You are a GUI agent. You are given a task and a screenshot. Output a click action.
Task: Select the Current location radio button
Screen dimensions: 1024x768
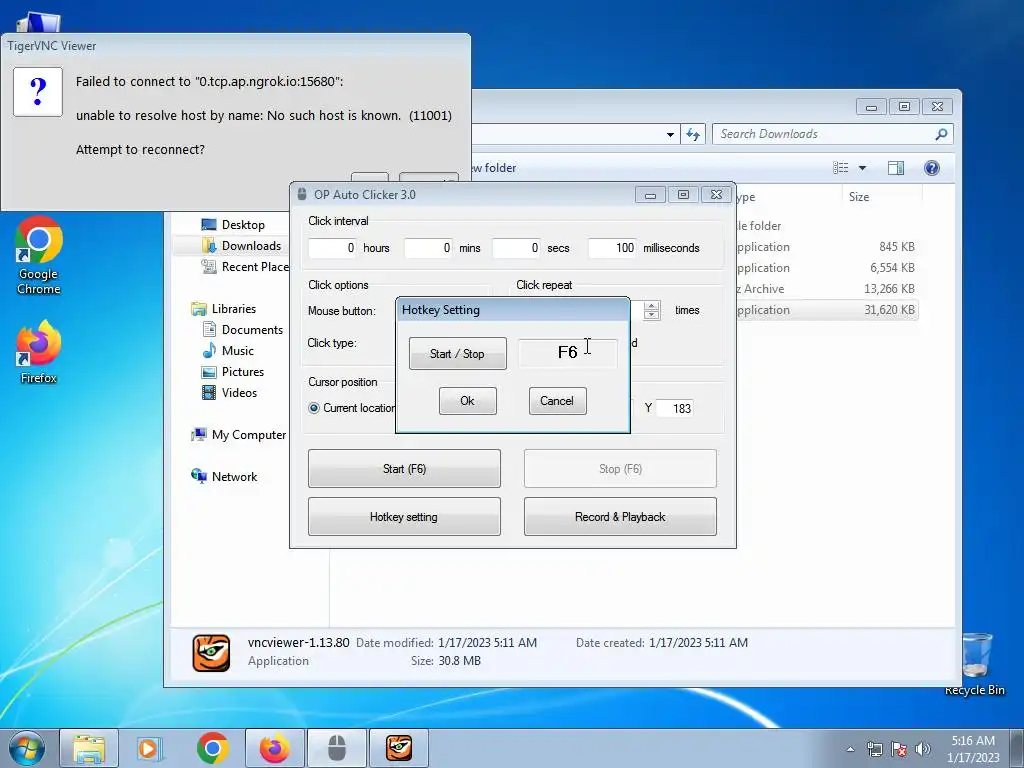[x=314, y=408]
